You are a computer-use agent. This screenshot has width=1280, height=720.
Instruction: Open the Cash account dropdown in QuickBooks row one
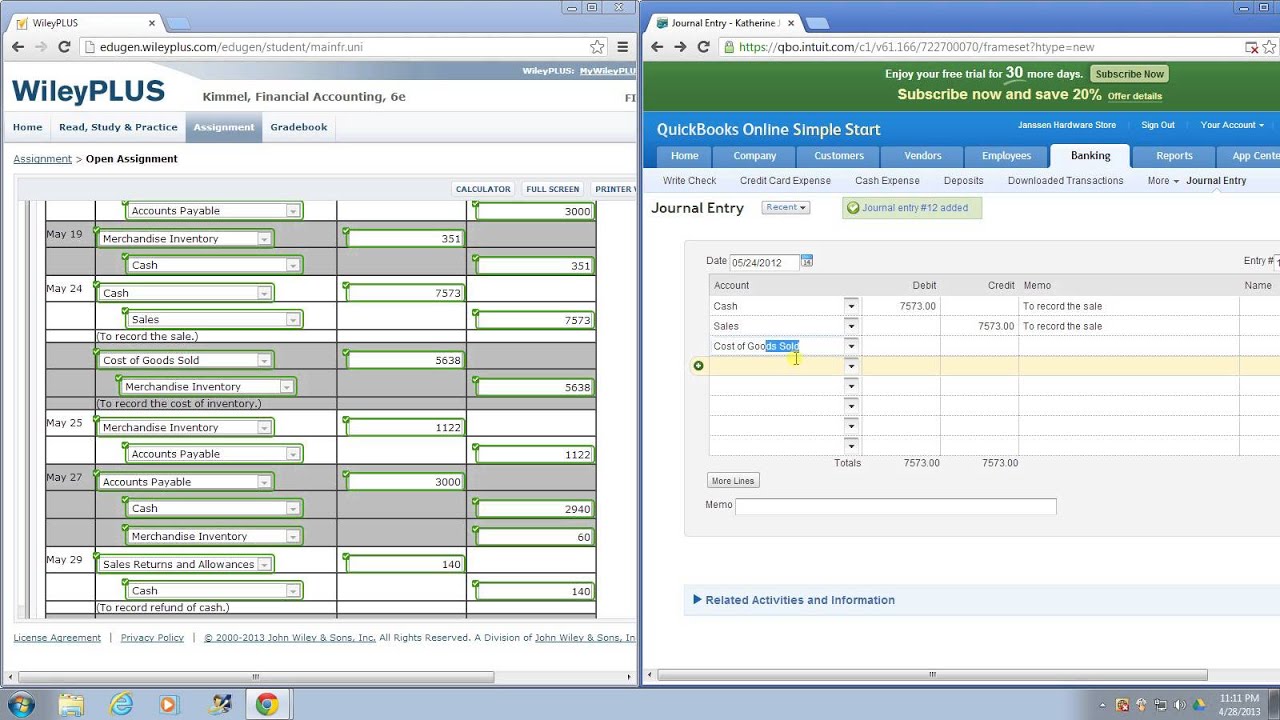coord(851,306)
